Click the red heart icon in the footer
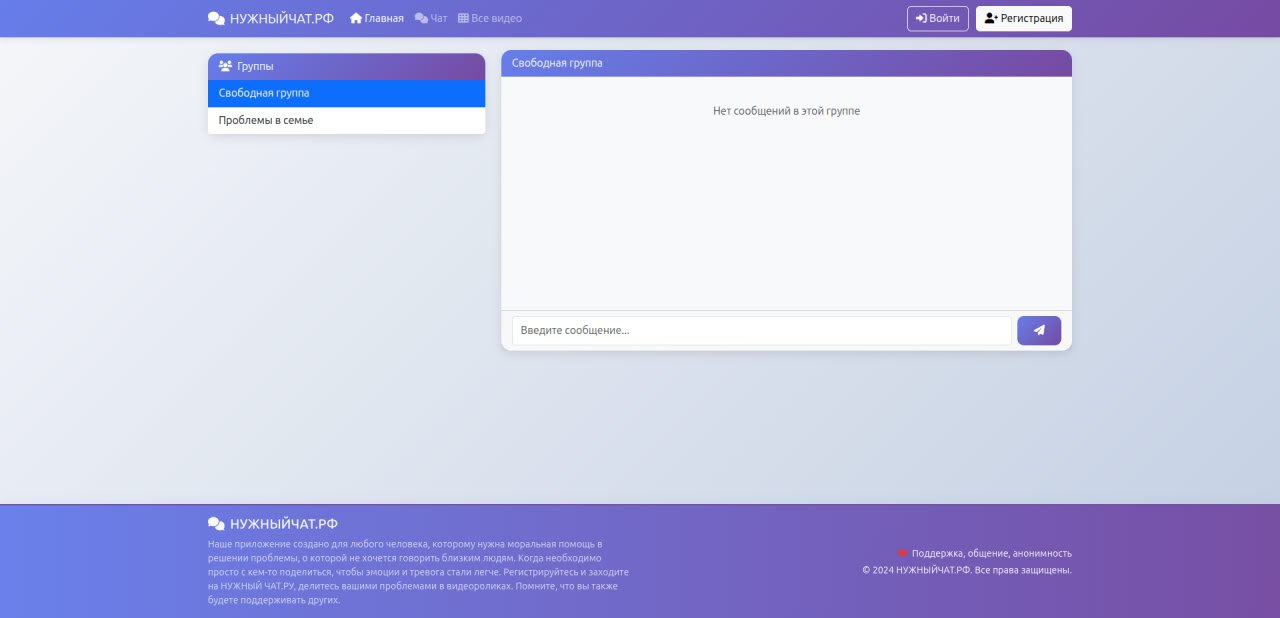 pyautogui.click(x=902, y=553)
